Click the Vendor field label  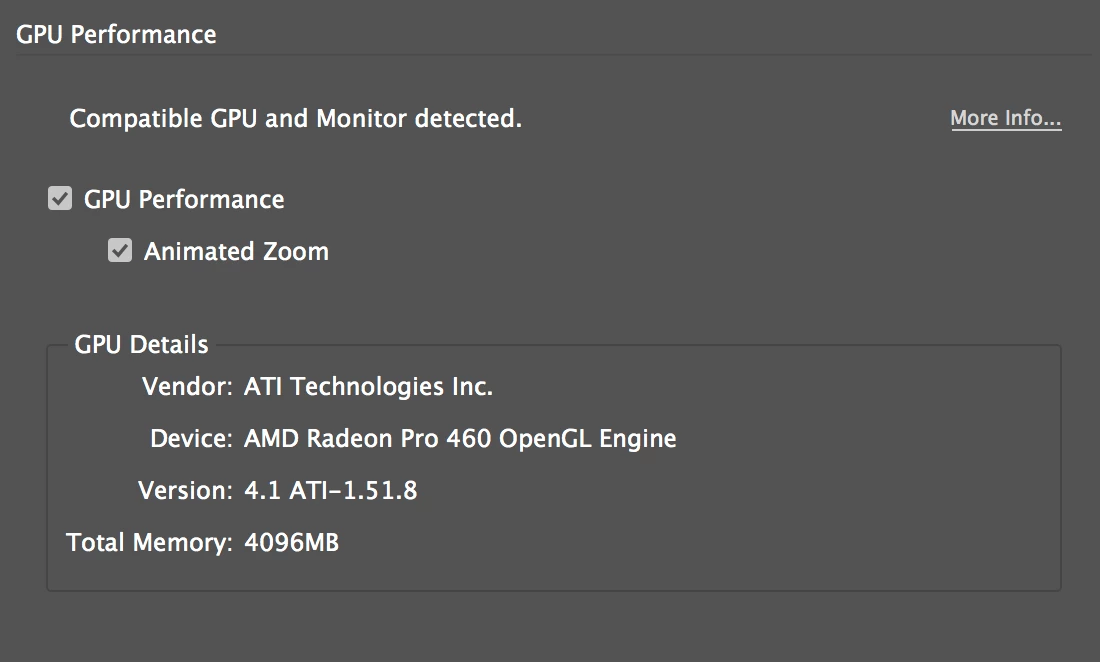pyautogui.click(x=187, y=386)
